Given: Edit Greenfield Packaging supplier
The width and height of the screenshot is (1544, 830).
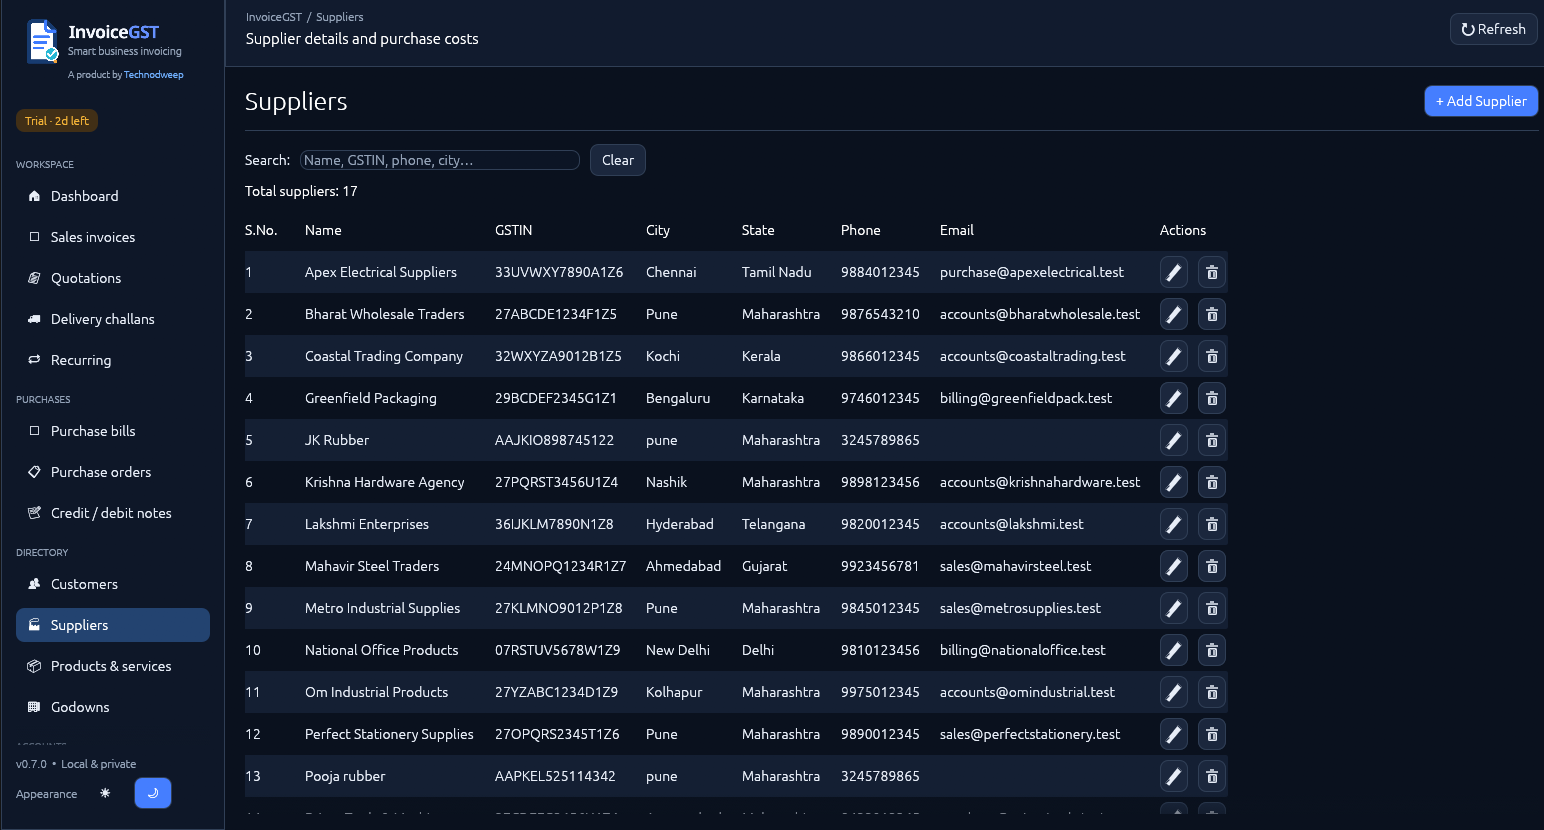Looking at the screenshot, I should tap(1174, 398).
